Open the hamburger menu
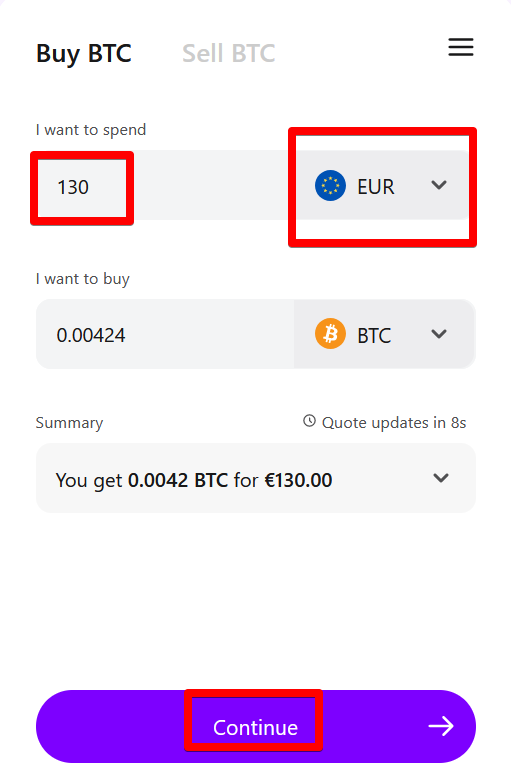This screenshot has height=778, width=511. 460,47
